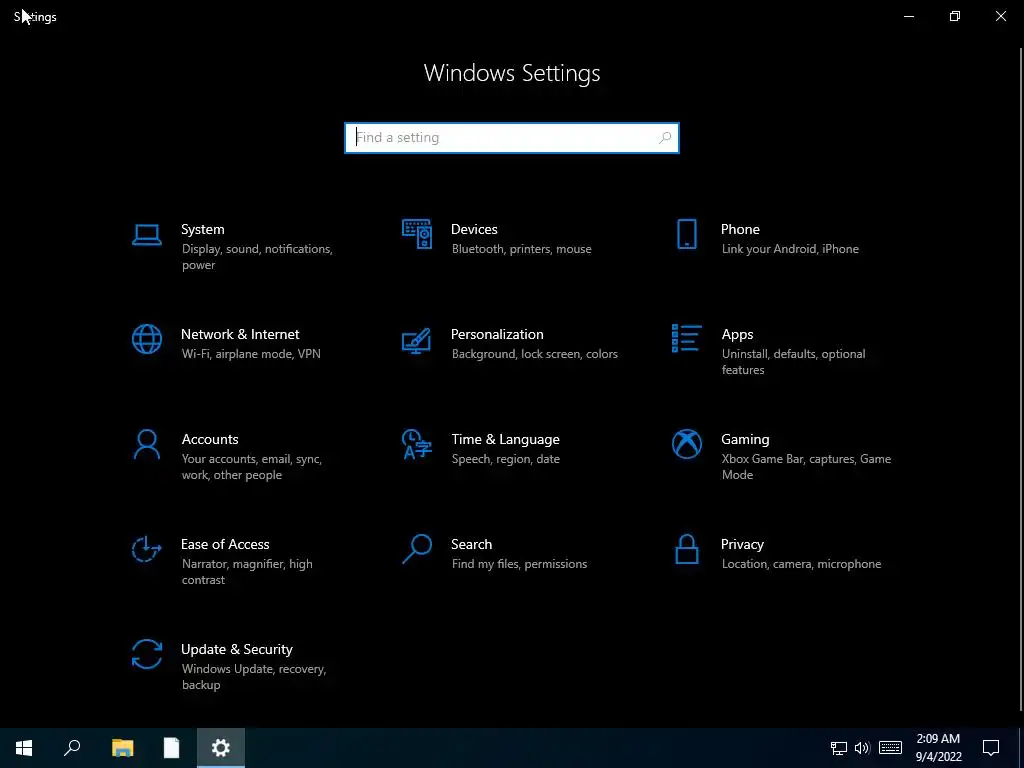1024x768 pixels.
Task: Open the touch keyboard tray icon
Action: click(890, 748)
